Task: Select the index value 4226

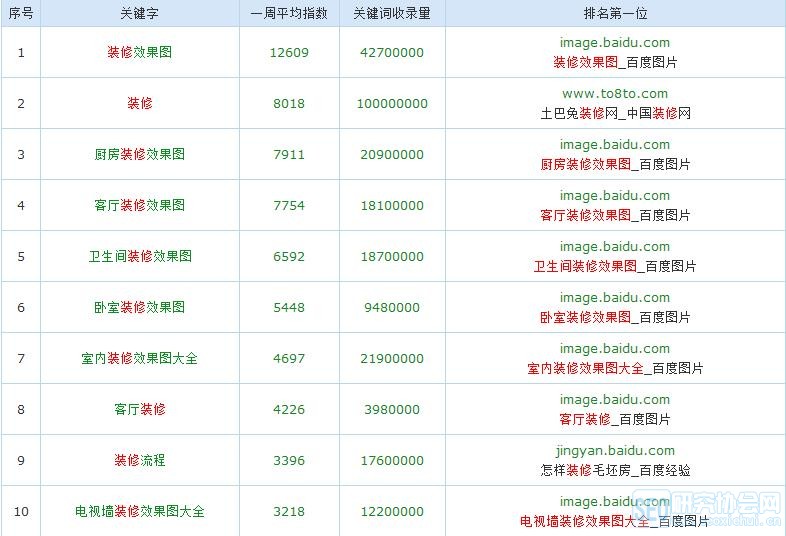Action: click(x=289, y=410)
